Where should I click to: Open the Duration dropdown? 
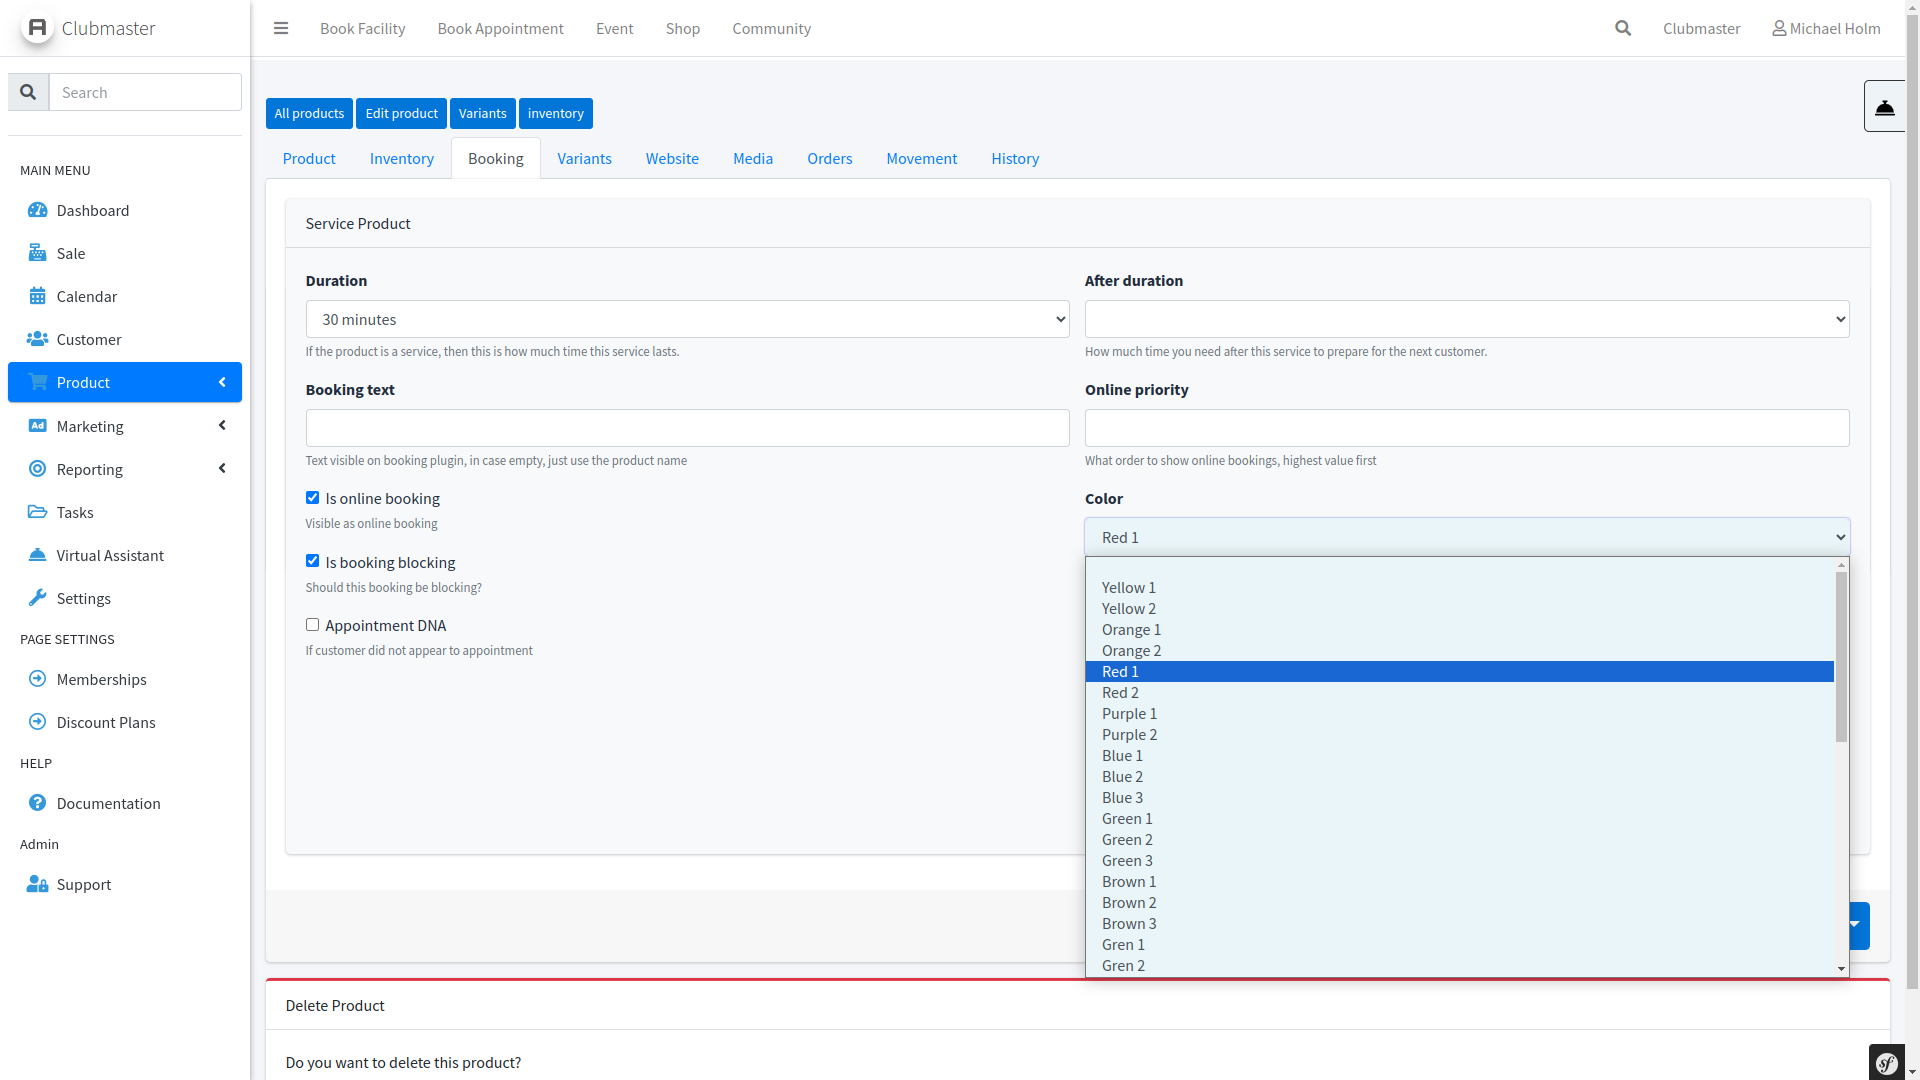687,320
